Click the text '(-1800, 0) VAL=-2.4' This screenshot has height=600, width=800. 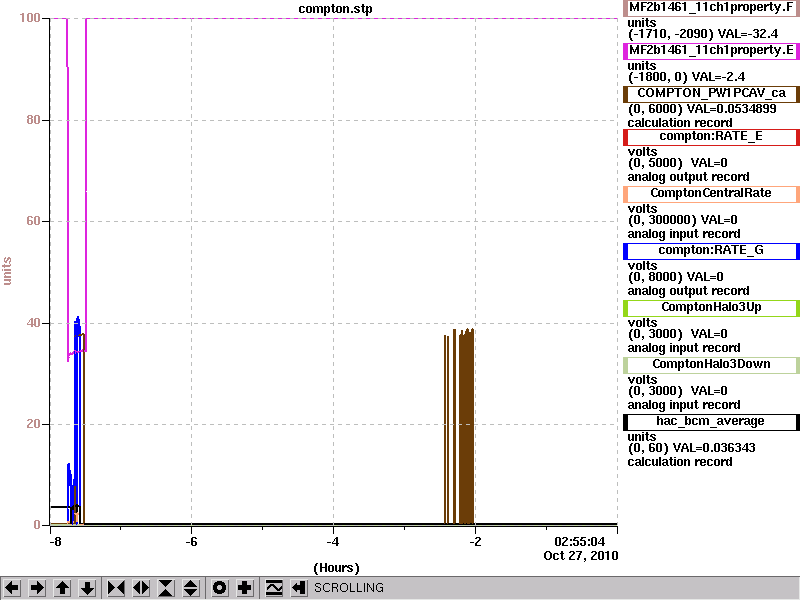[686, 77]
